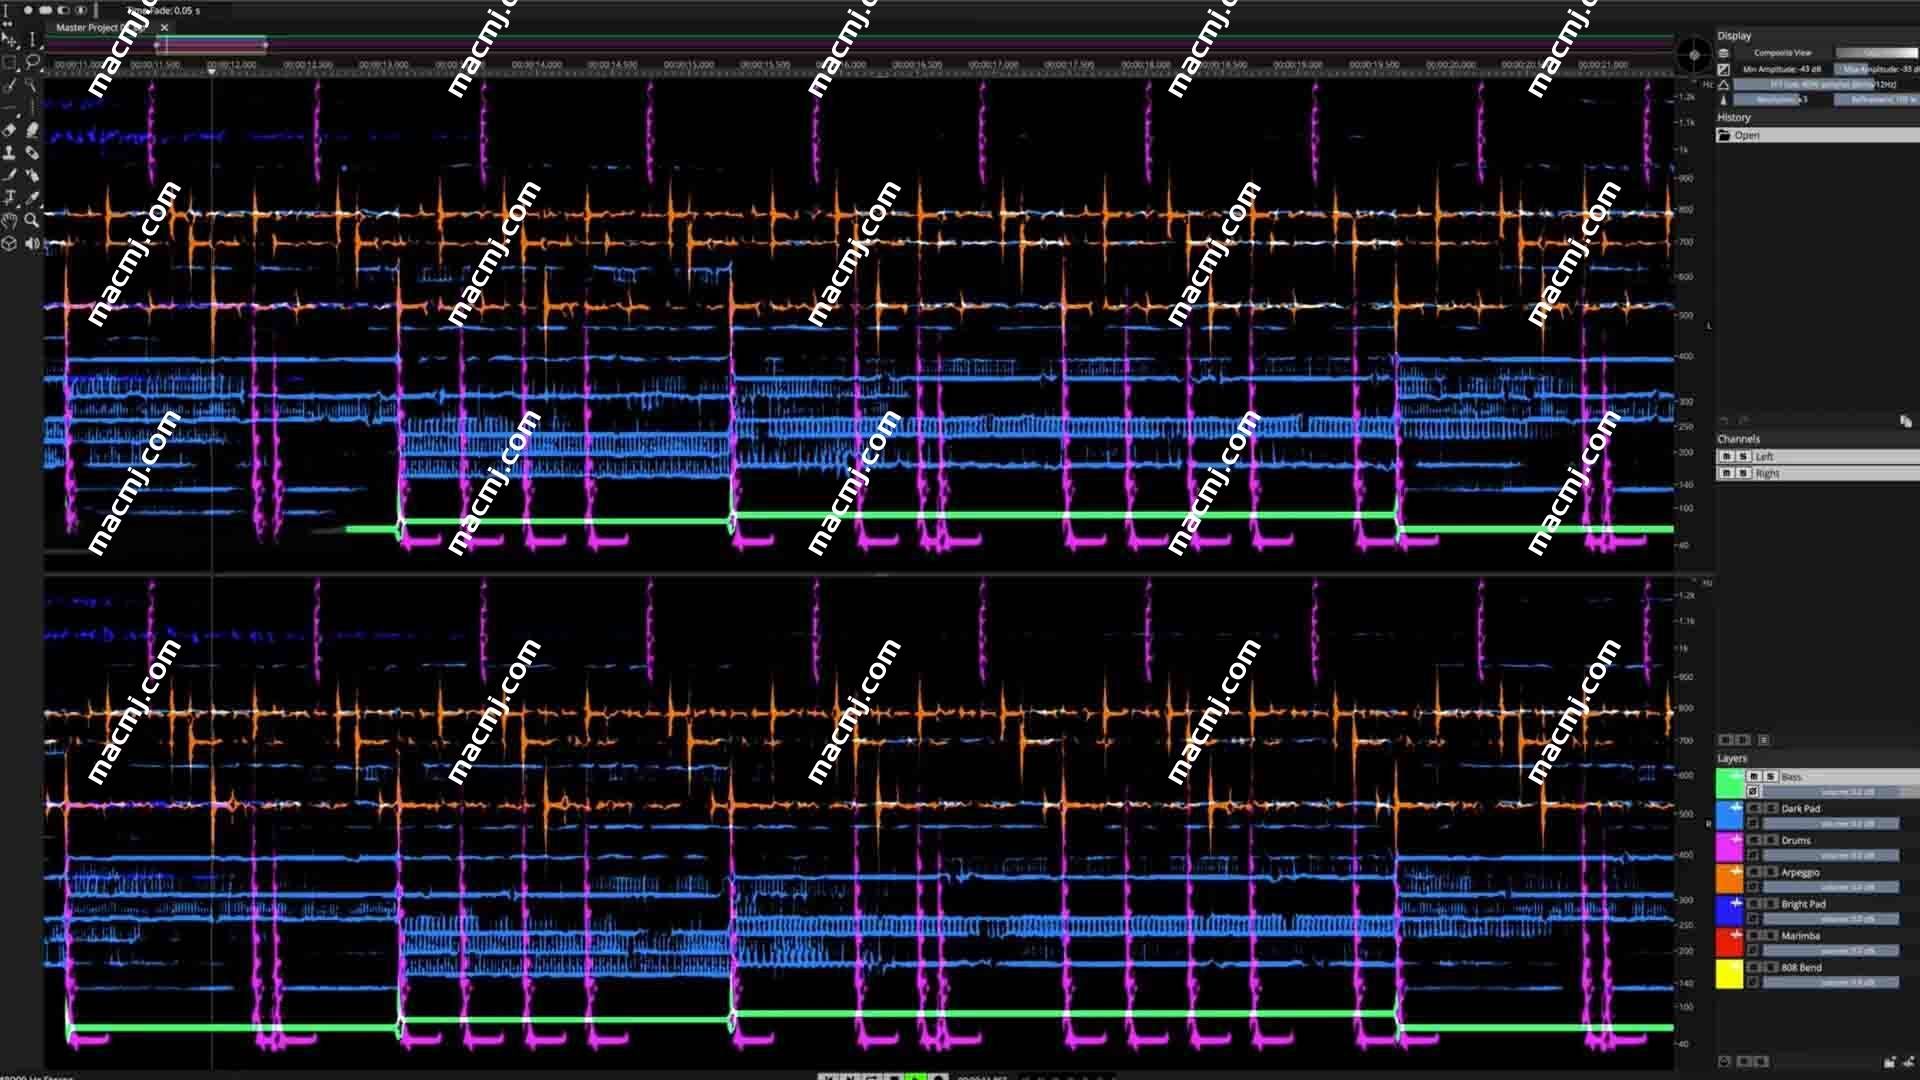1920x1080 pixels.
Task: Select the amplify/burn tool next to eraser
Action: click(32, 130)
